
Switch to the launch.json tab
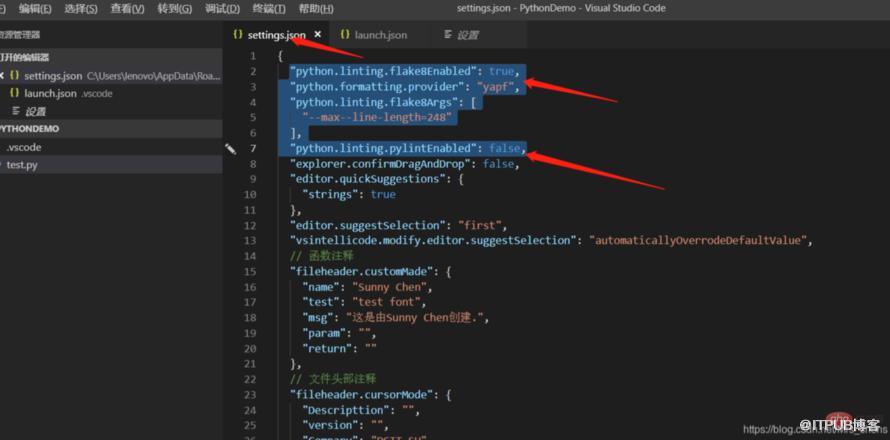(x=373, y=35)
